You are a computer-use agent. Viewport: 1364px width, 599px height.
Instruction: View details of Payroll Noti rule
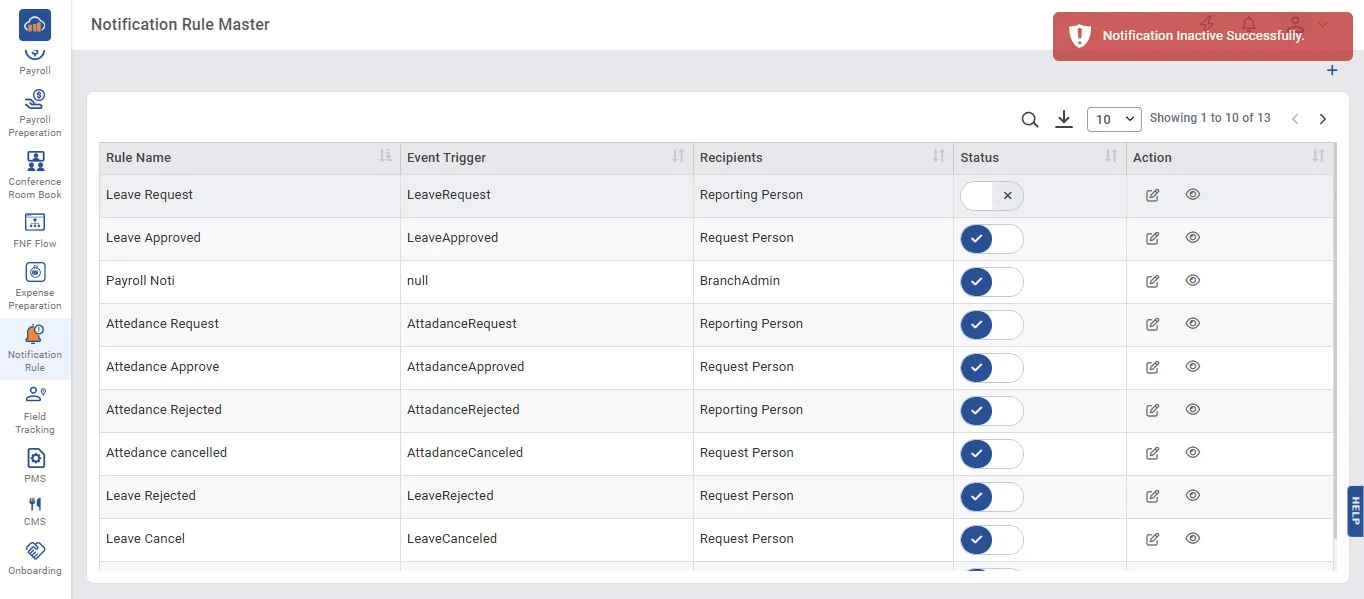pyautogui.click(x=1192, y=281)
